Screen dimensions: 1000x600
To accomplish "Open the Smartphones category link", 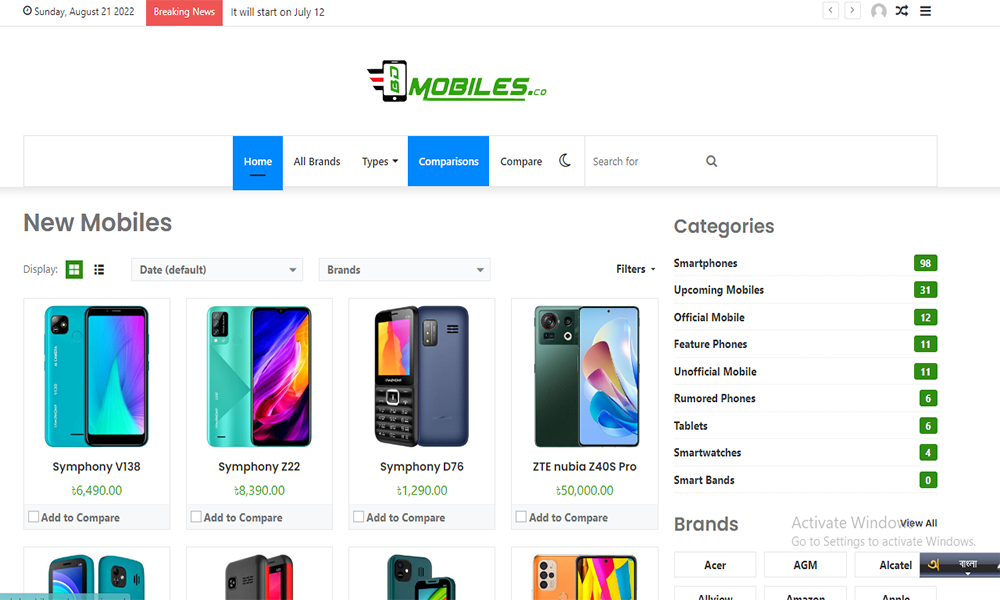I will click(x=705, y=263).
